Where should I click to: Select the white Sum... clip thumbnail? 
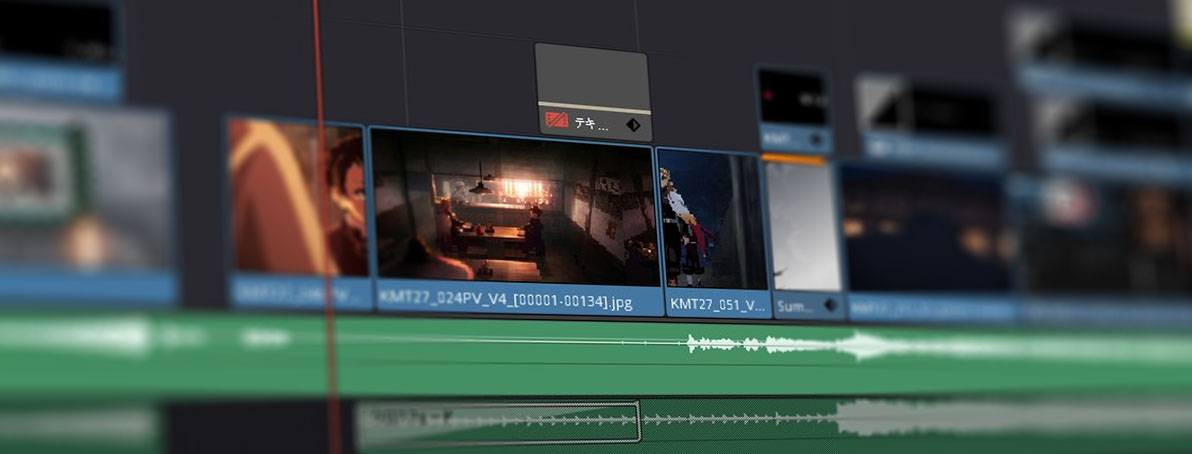point(802,226)
